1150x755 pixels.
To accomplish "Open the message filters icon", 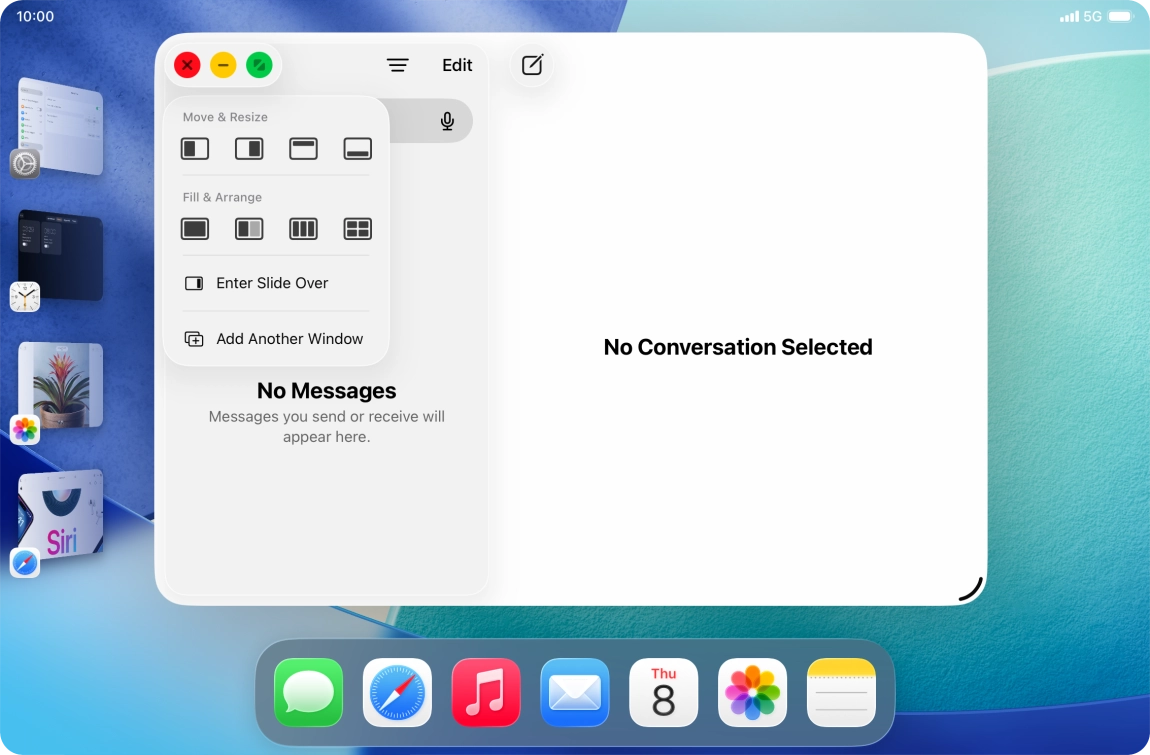I will tap(397, 65).
